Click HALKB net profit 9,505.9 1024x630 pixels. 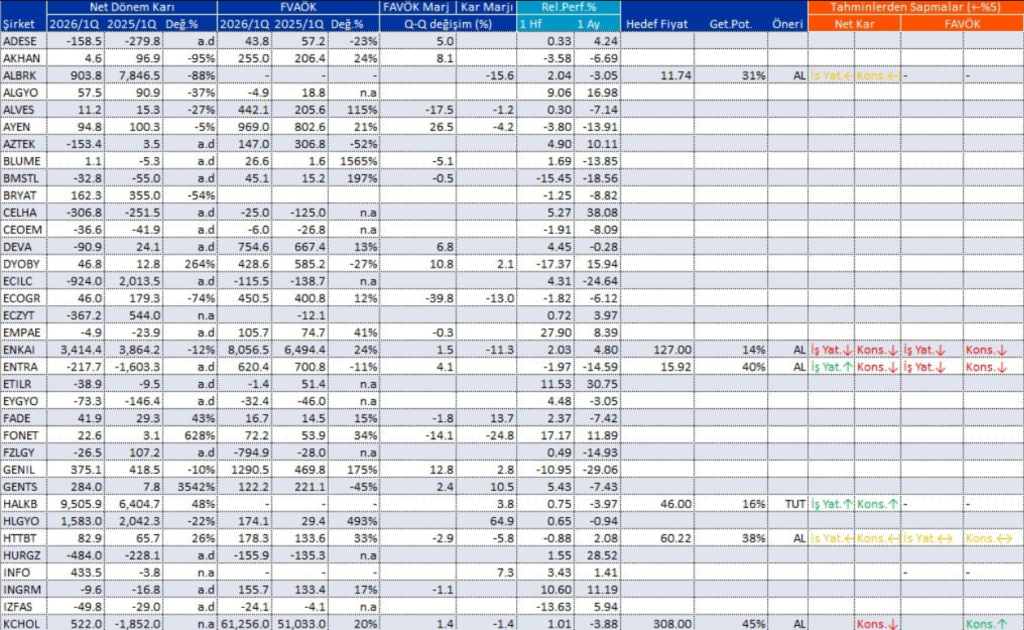click(x=81, y=504)
